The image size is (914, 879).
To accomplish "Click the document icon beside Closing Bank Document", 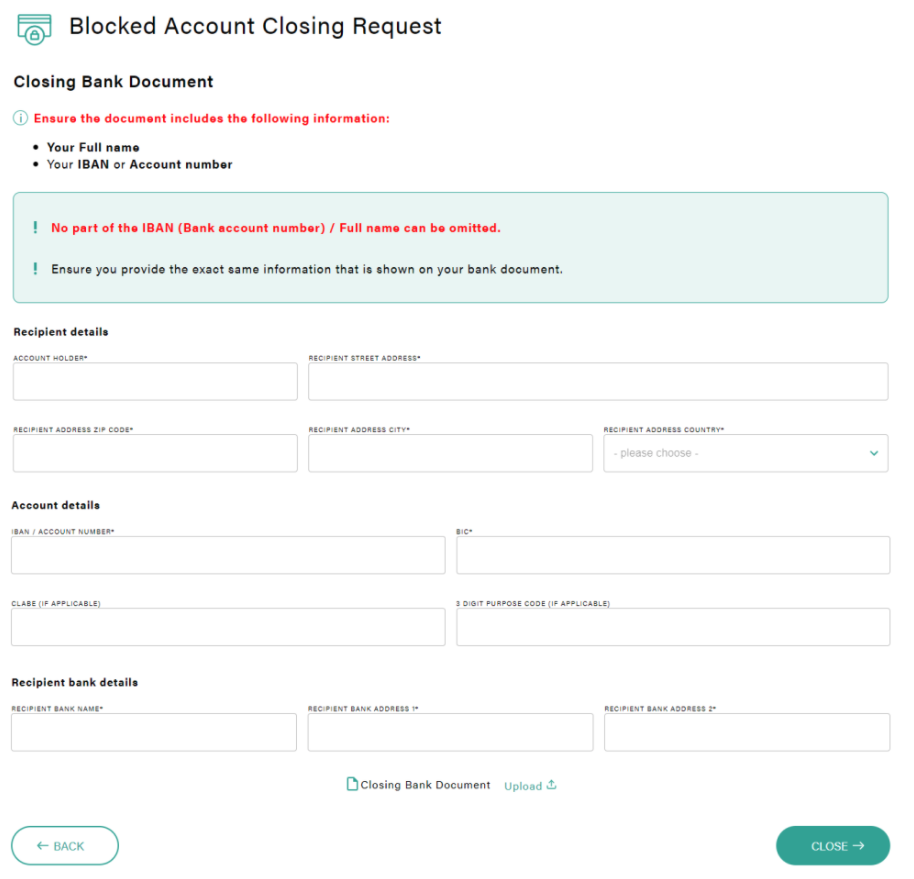I will point(352,784).
